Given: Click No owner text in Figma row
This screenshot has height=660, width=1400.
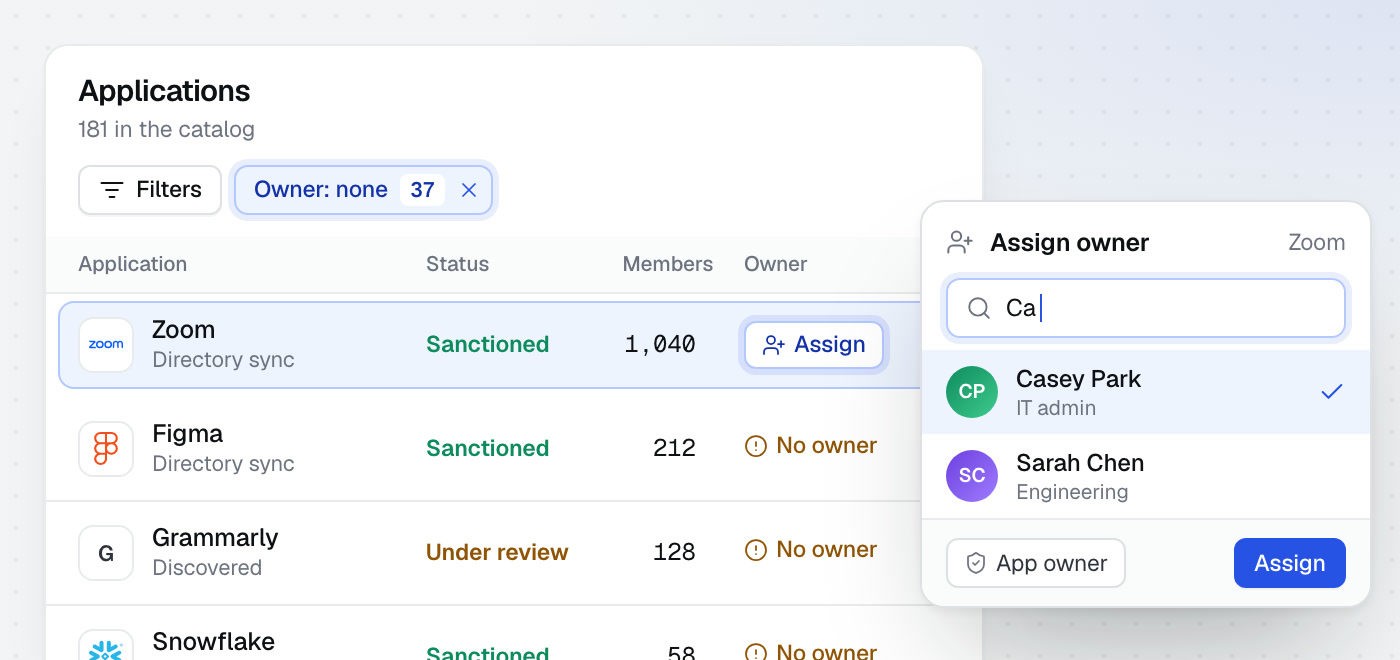Looking at the screenshot, I should click(827, 446).
